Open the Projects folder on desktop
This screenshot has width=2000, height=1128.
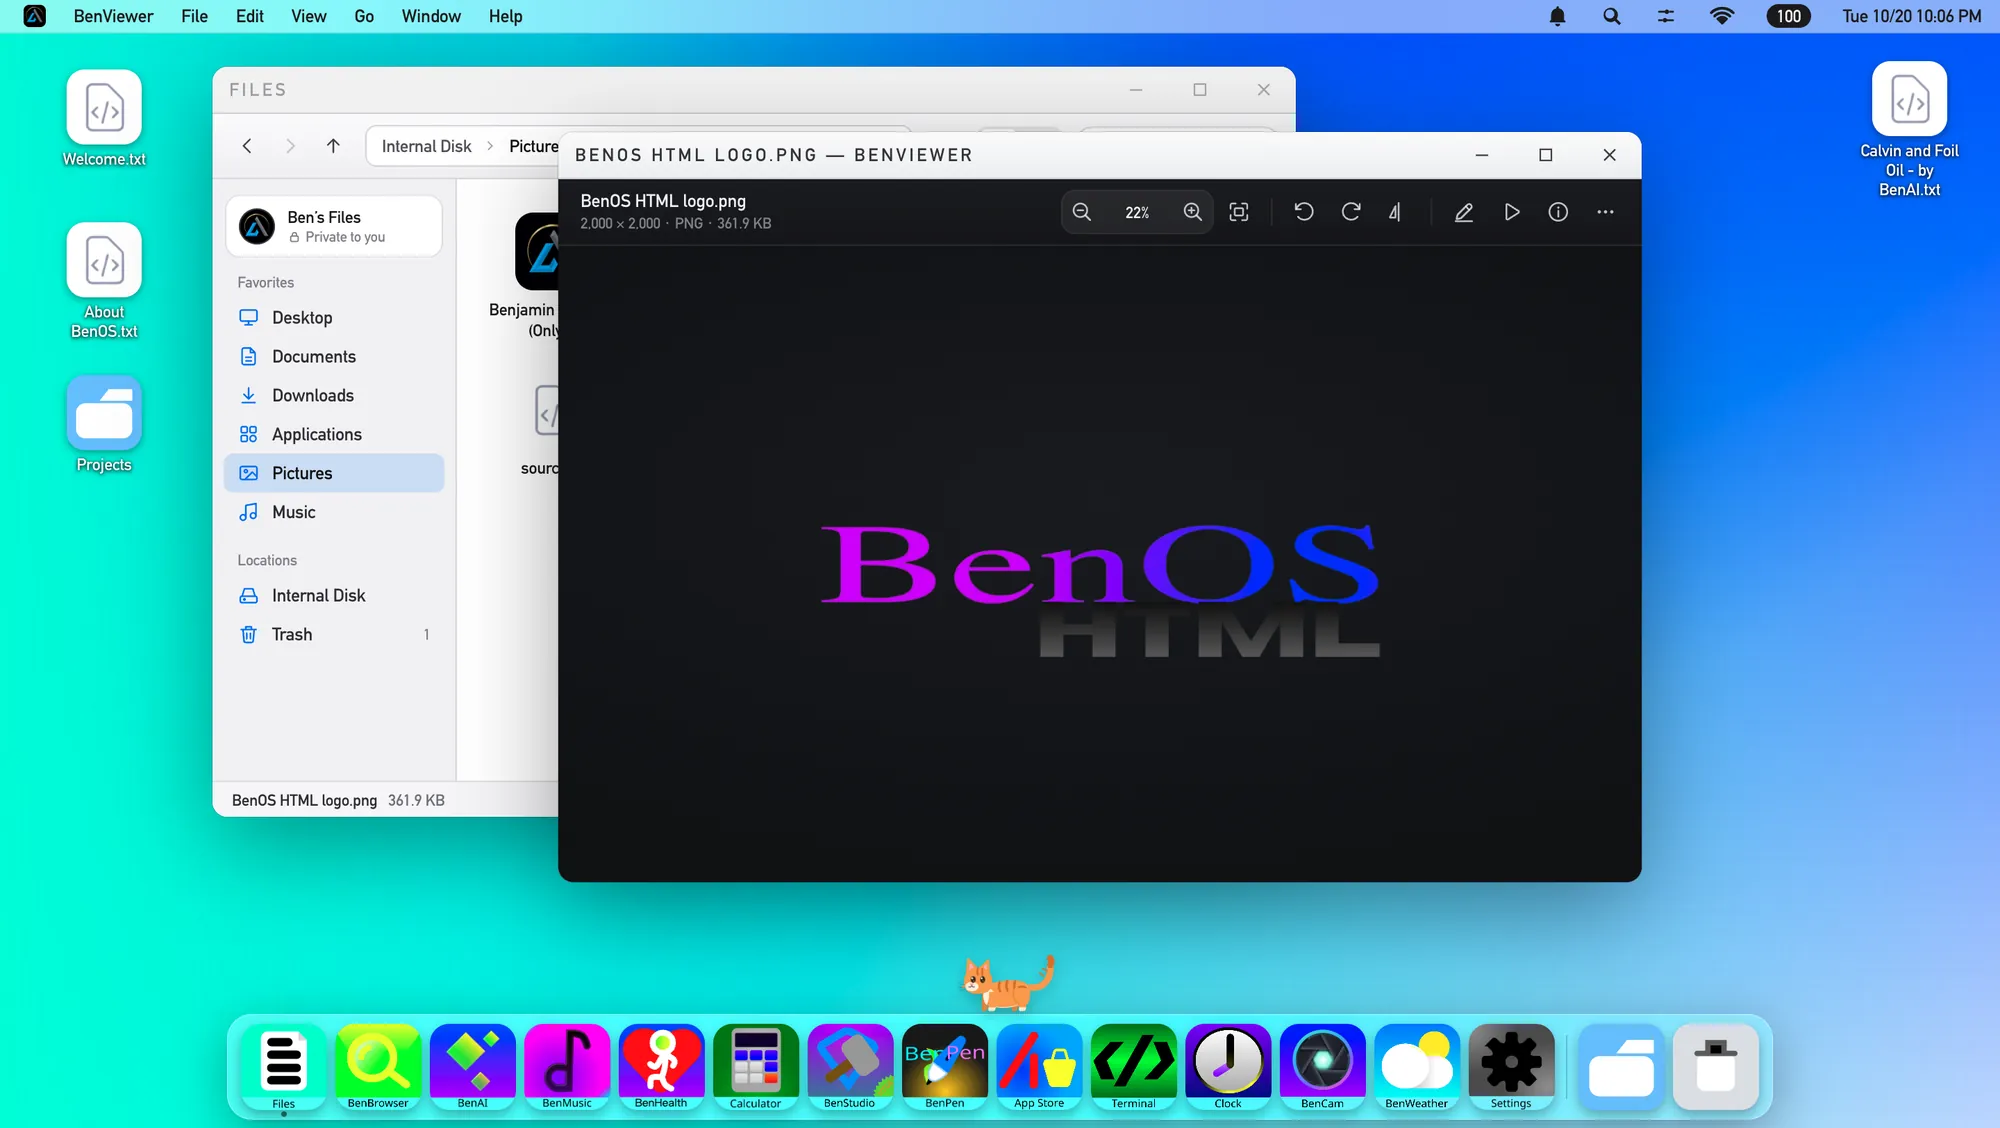pos(104,424)
